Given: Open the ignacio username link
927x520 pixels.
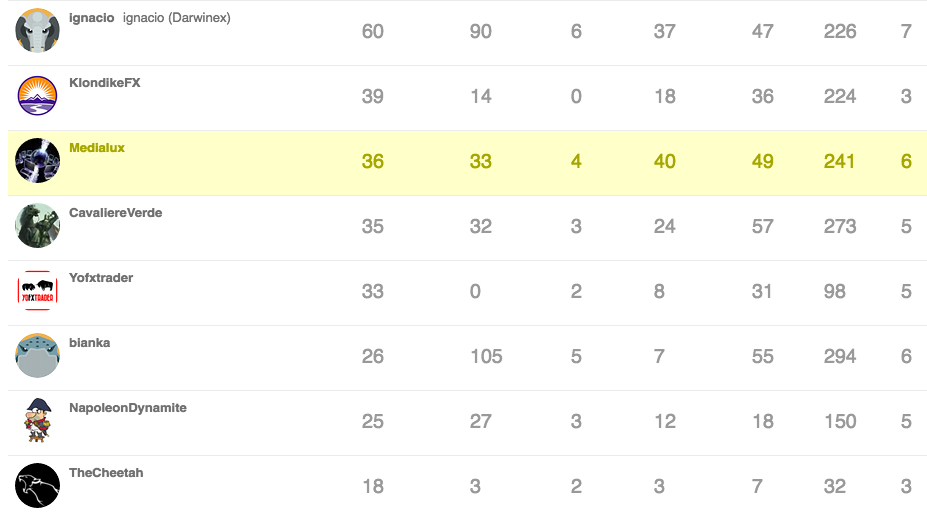Looking at the screenshot, I should click(91, 18).
